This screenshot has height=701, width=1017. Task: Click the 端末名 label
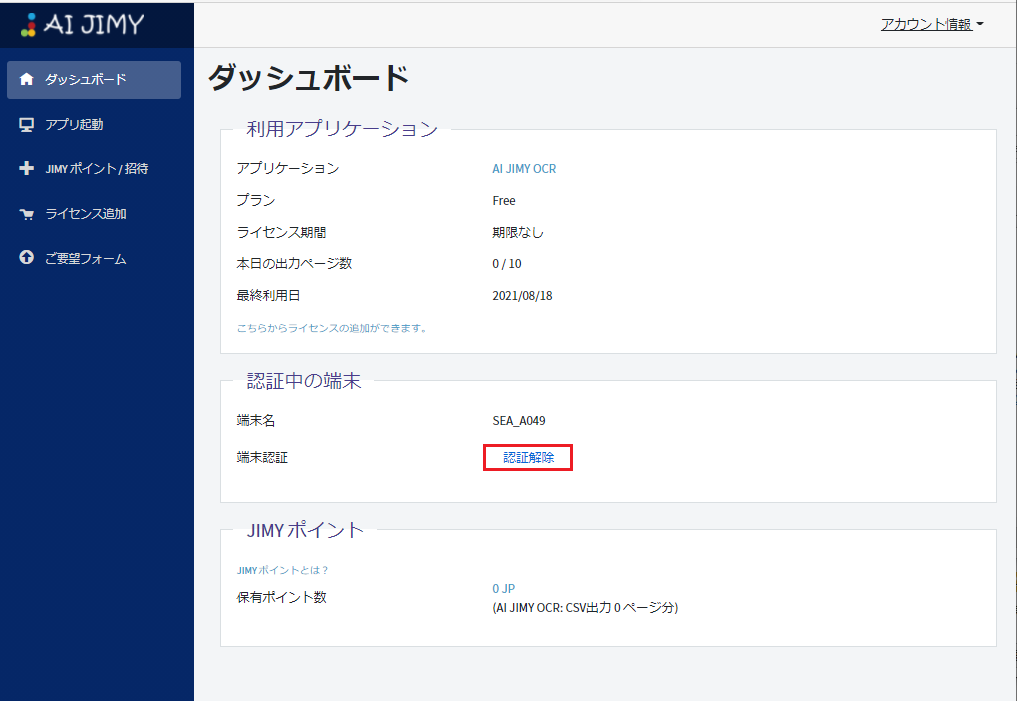pyautogui.click(x=256, y=421)
